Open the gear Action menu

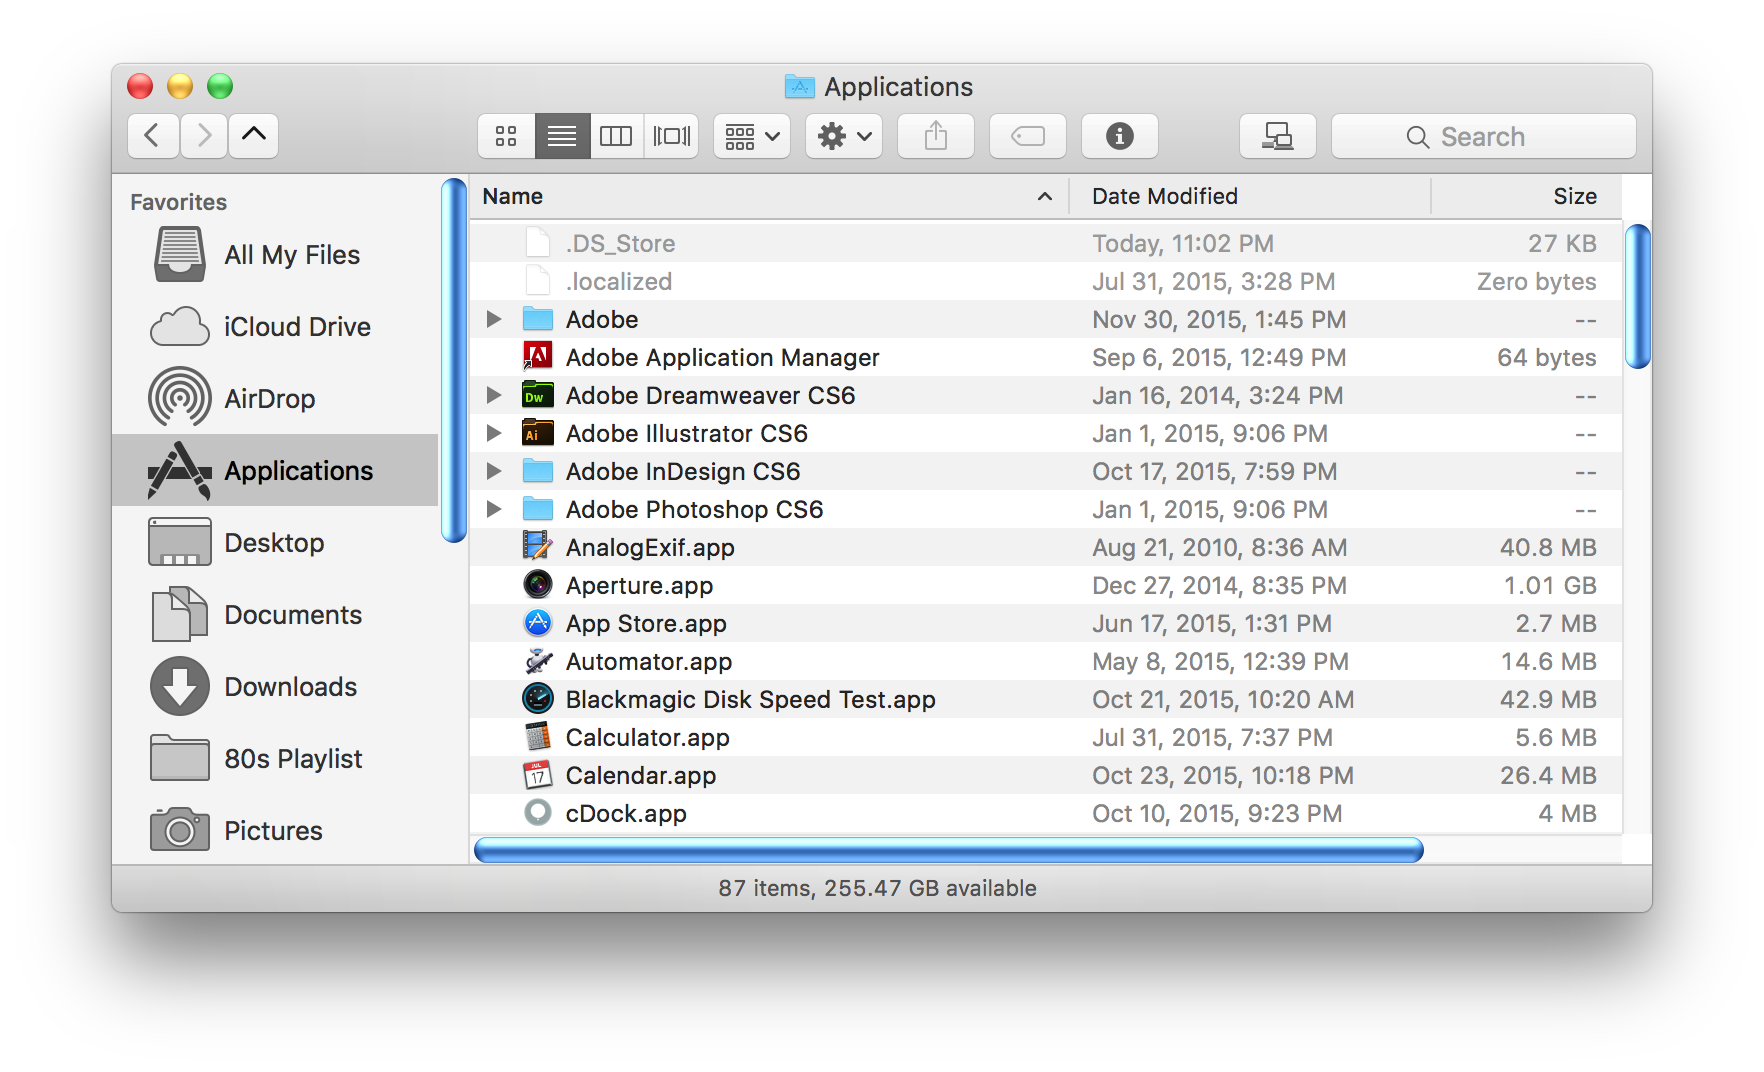pos(844,136)
